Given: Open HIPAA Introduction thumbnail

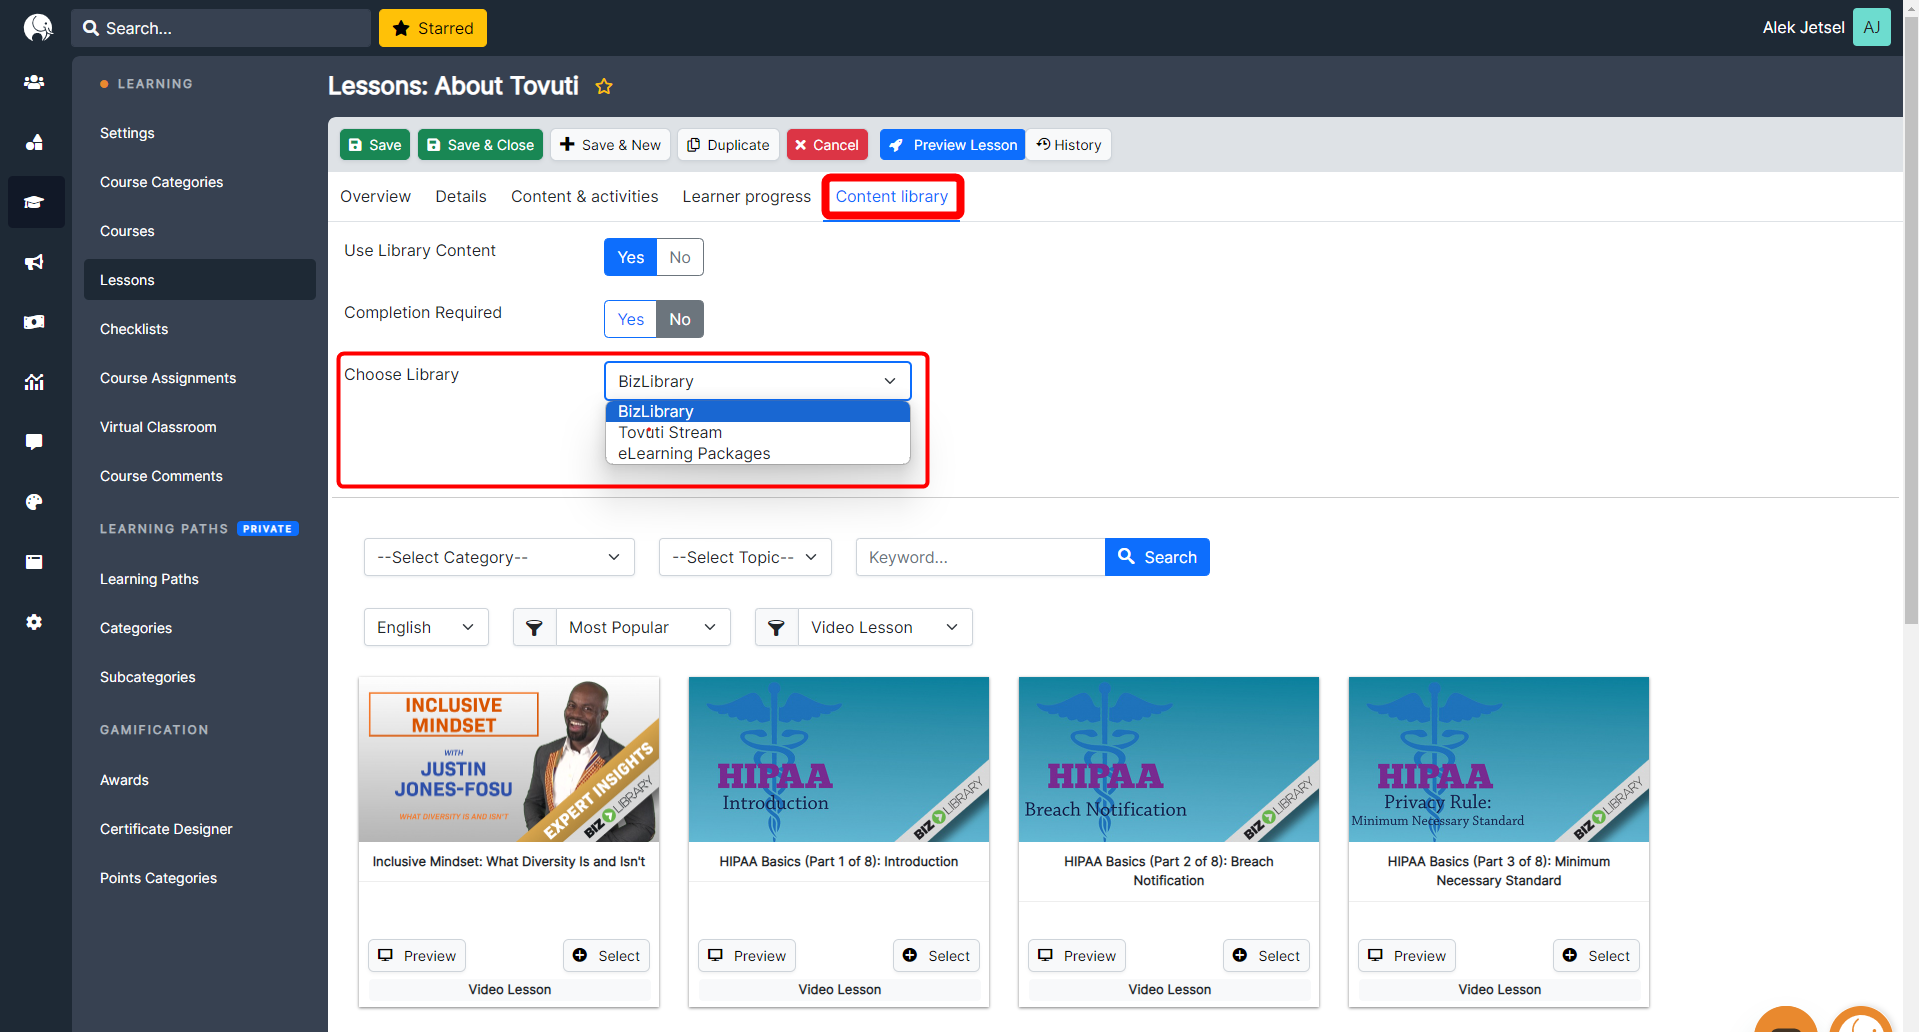Looking at the screenshot, I should pos(839,759).
